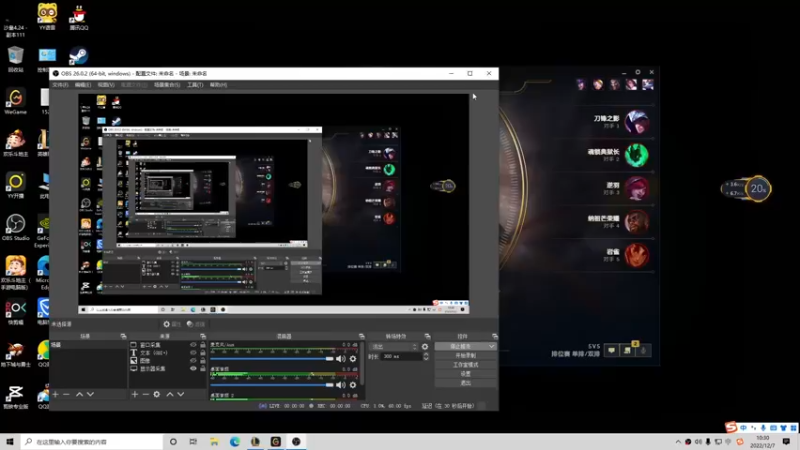Open the File menu in OBS
Viewport: 800px width, 450px height.
click(60, 85)
